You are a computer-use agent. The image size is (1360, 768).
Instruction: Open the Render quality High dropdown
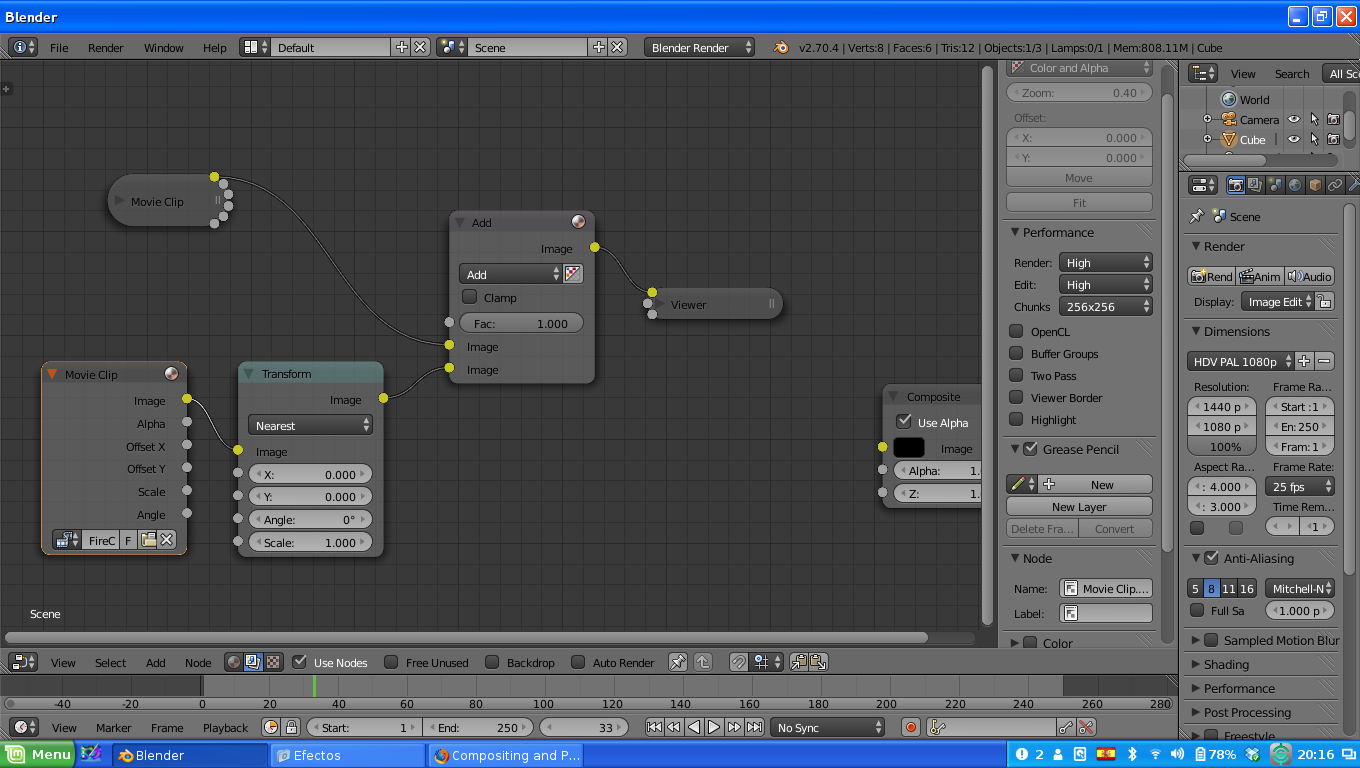[1105, 262]
